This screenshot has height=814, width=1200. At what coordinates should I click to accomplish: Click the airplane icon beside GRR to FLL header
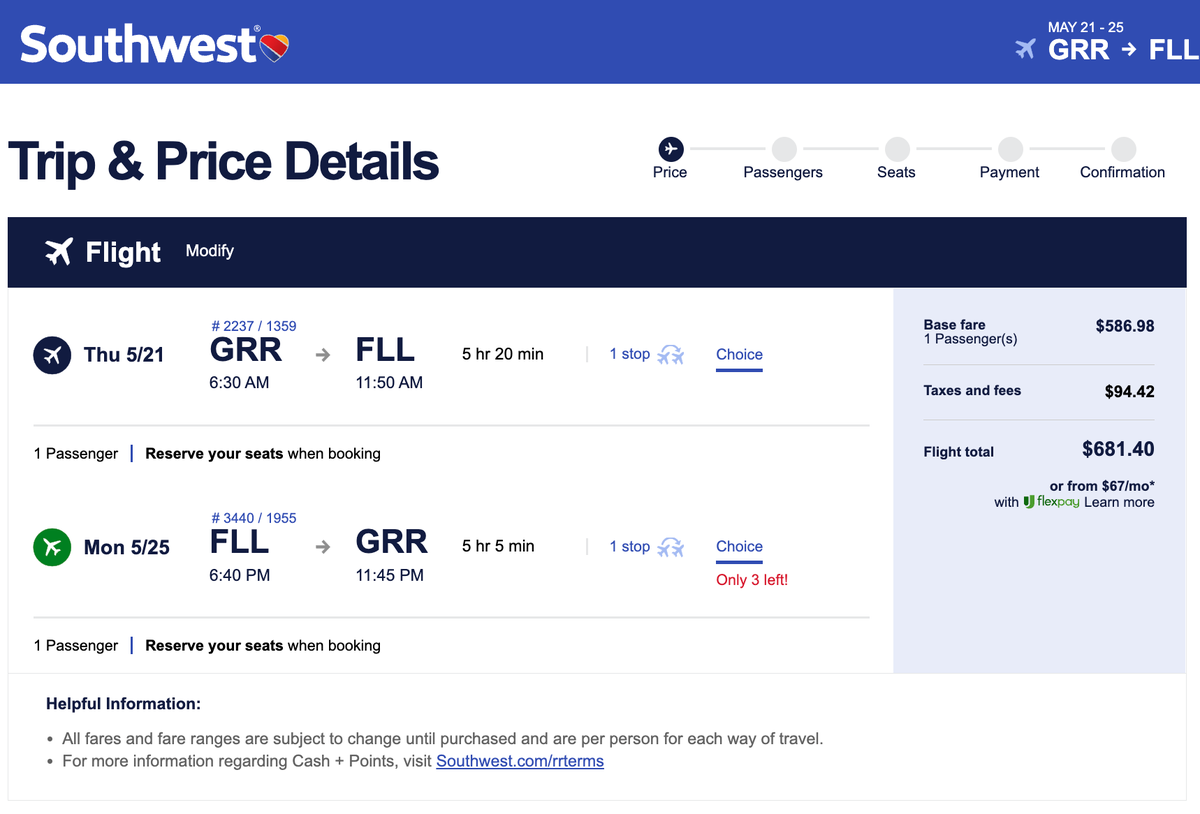1024,48
